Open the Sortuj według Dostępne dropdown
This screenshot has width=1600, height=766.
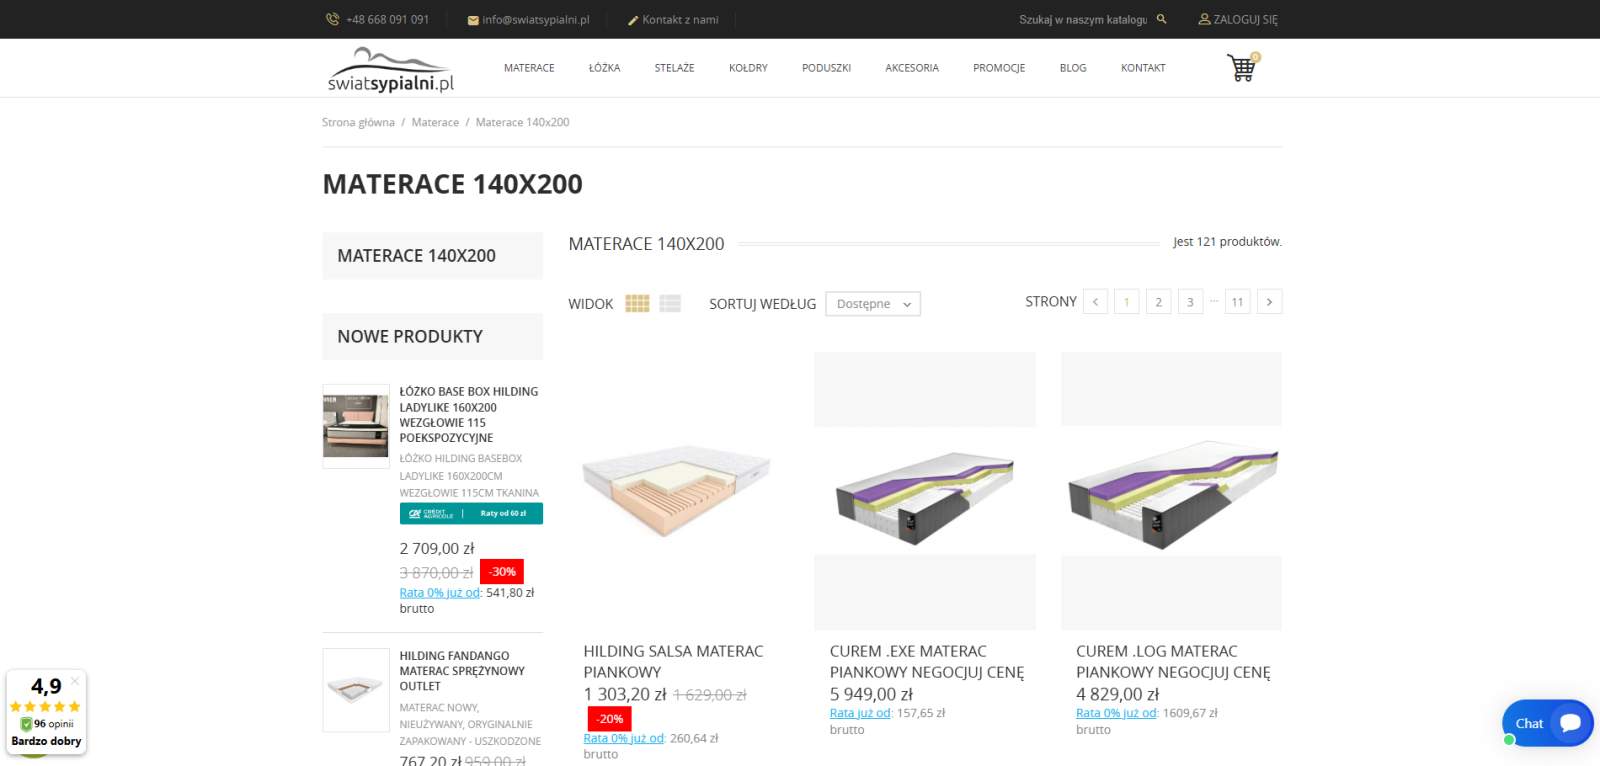(873, 304)
